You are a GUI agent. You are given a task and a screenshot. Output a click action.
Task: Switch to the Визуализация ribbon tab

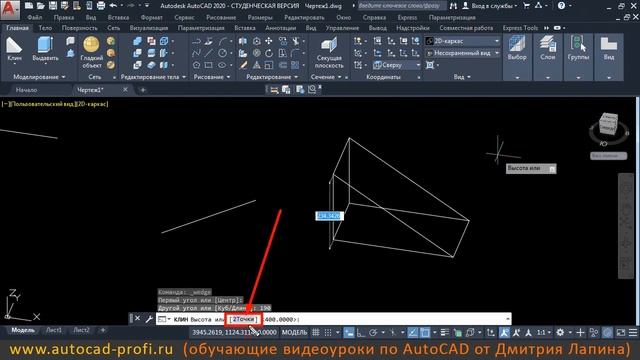149,28
